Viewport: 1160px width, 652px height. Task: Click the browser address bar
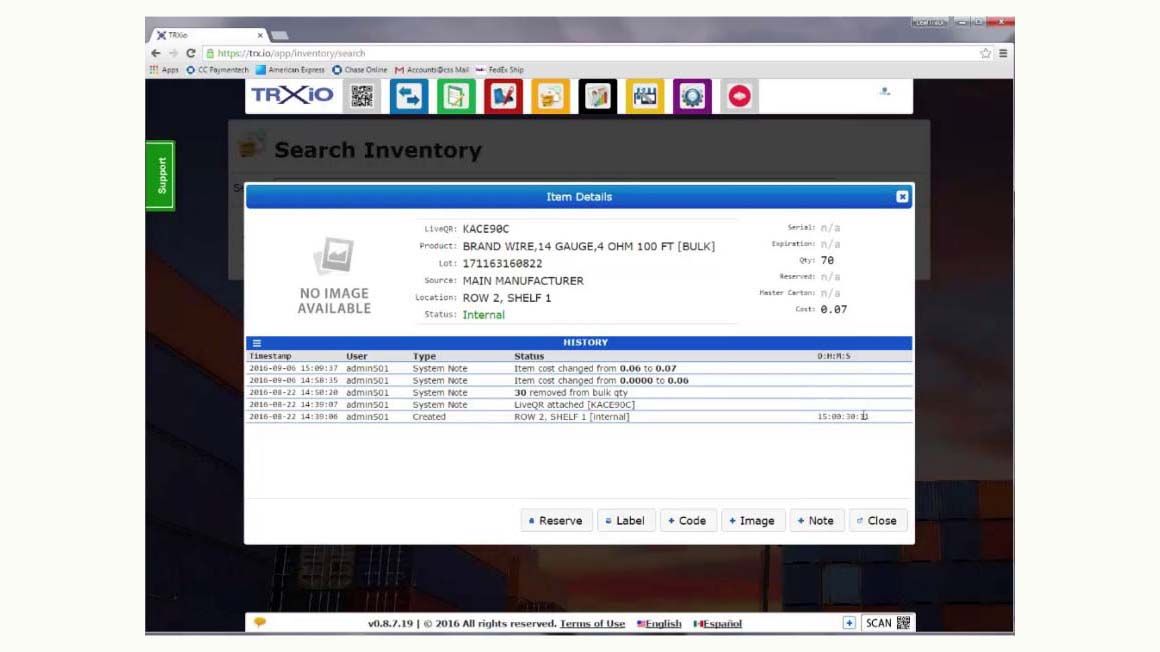pyautogui.click(x=400, y=52)
